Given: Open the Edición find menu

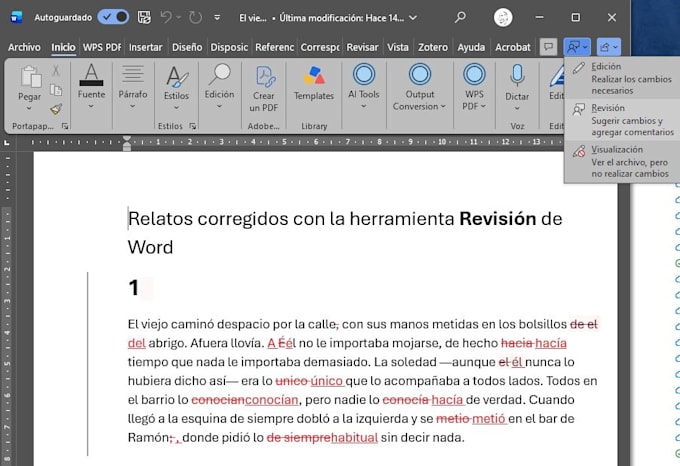Looking at the screenshot, I should (x=219, y=86).
